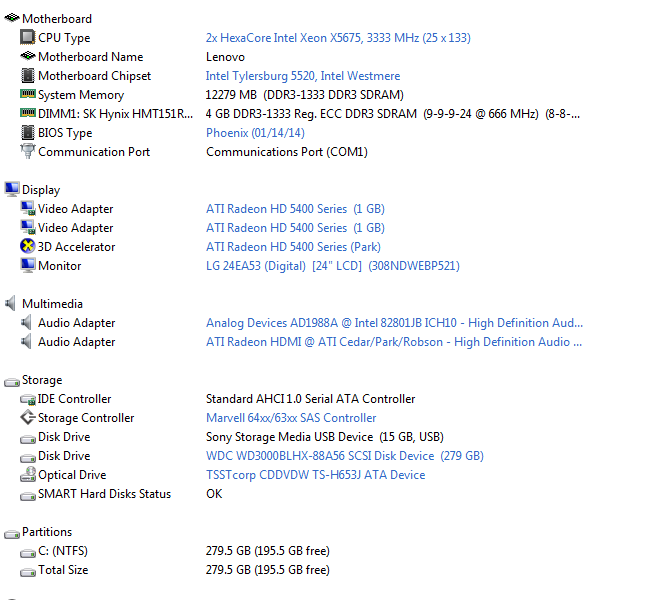Click the IDE Controller icon

click(27, 399)
